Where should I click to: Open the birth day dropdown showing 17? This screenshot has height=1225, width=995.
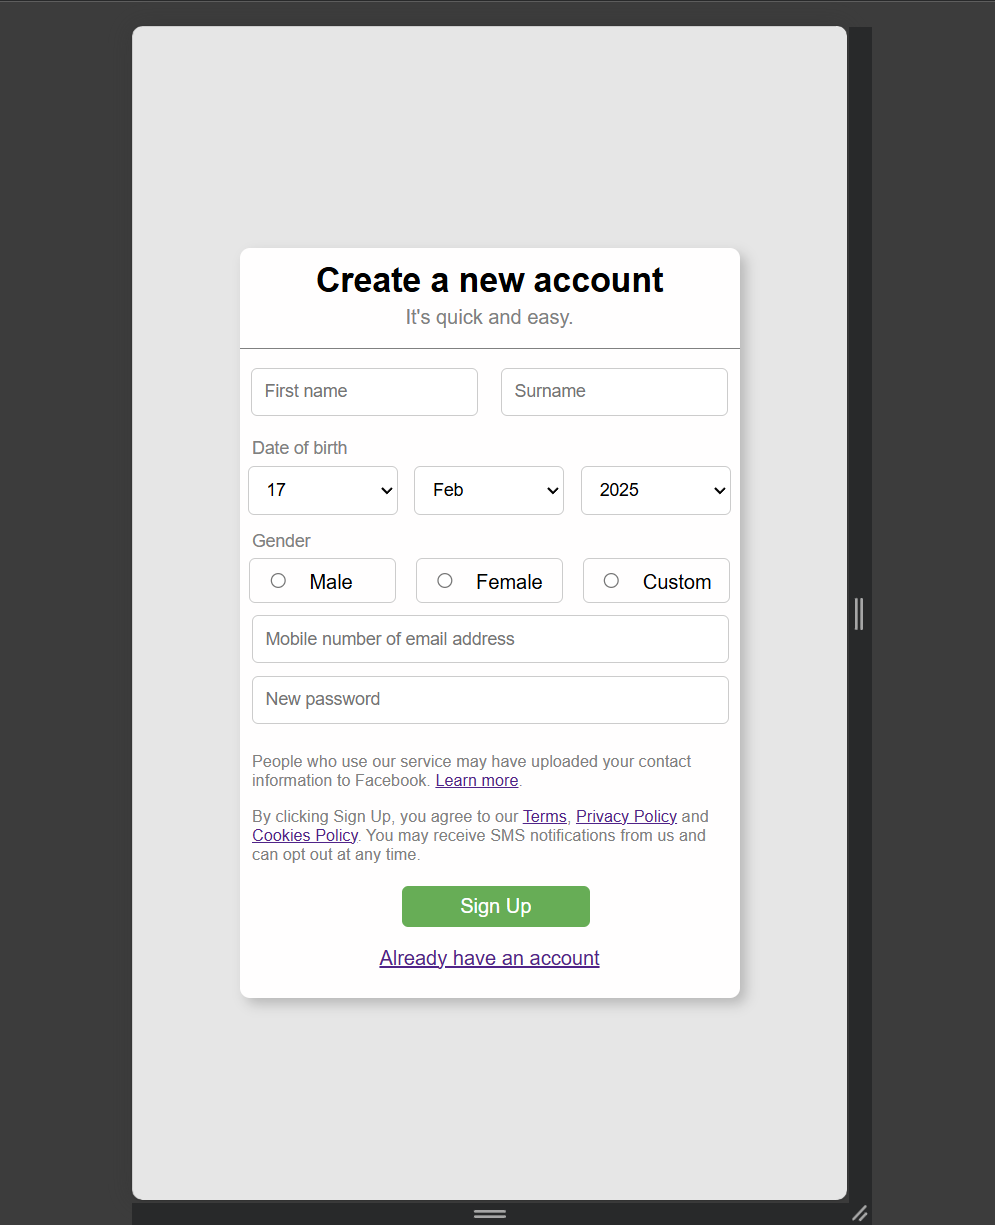[323, 490]
